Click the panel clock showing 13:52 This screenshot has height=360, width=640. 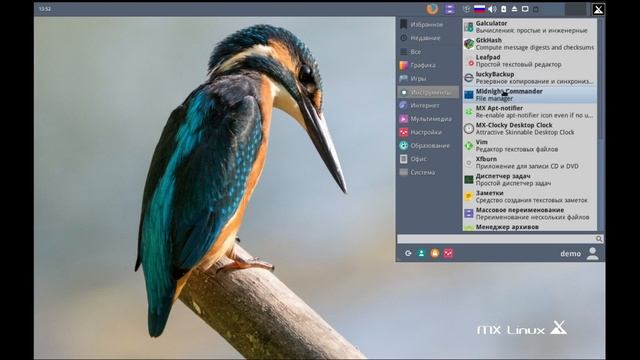pos(45,9)
